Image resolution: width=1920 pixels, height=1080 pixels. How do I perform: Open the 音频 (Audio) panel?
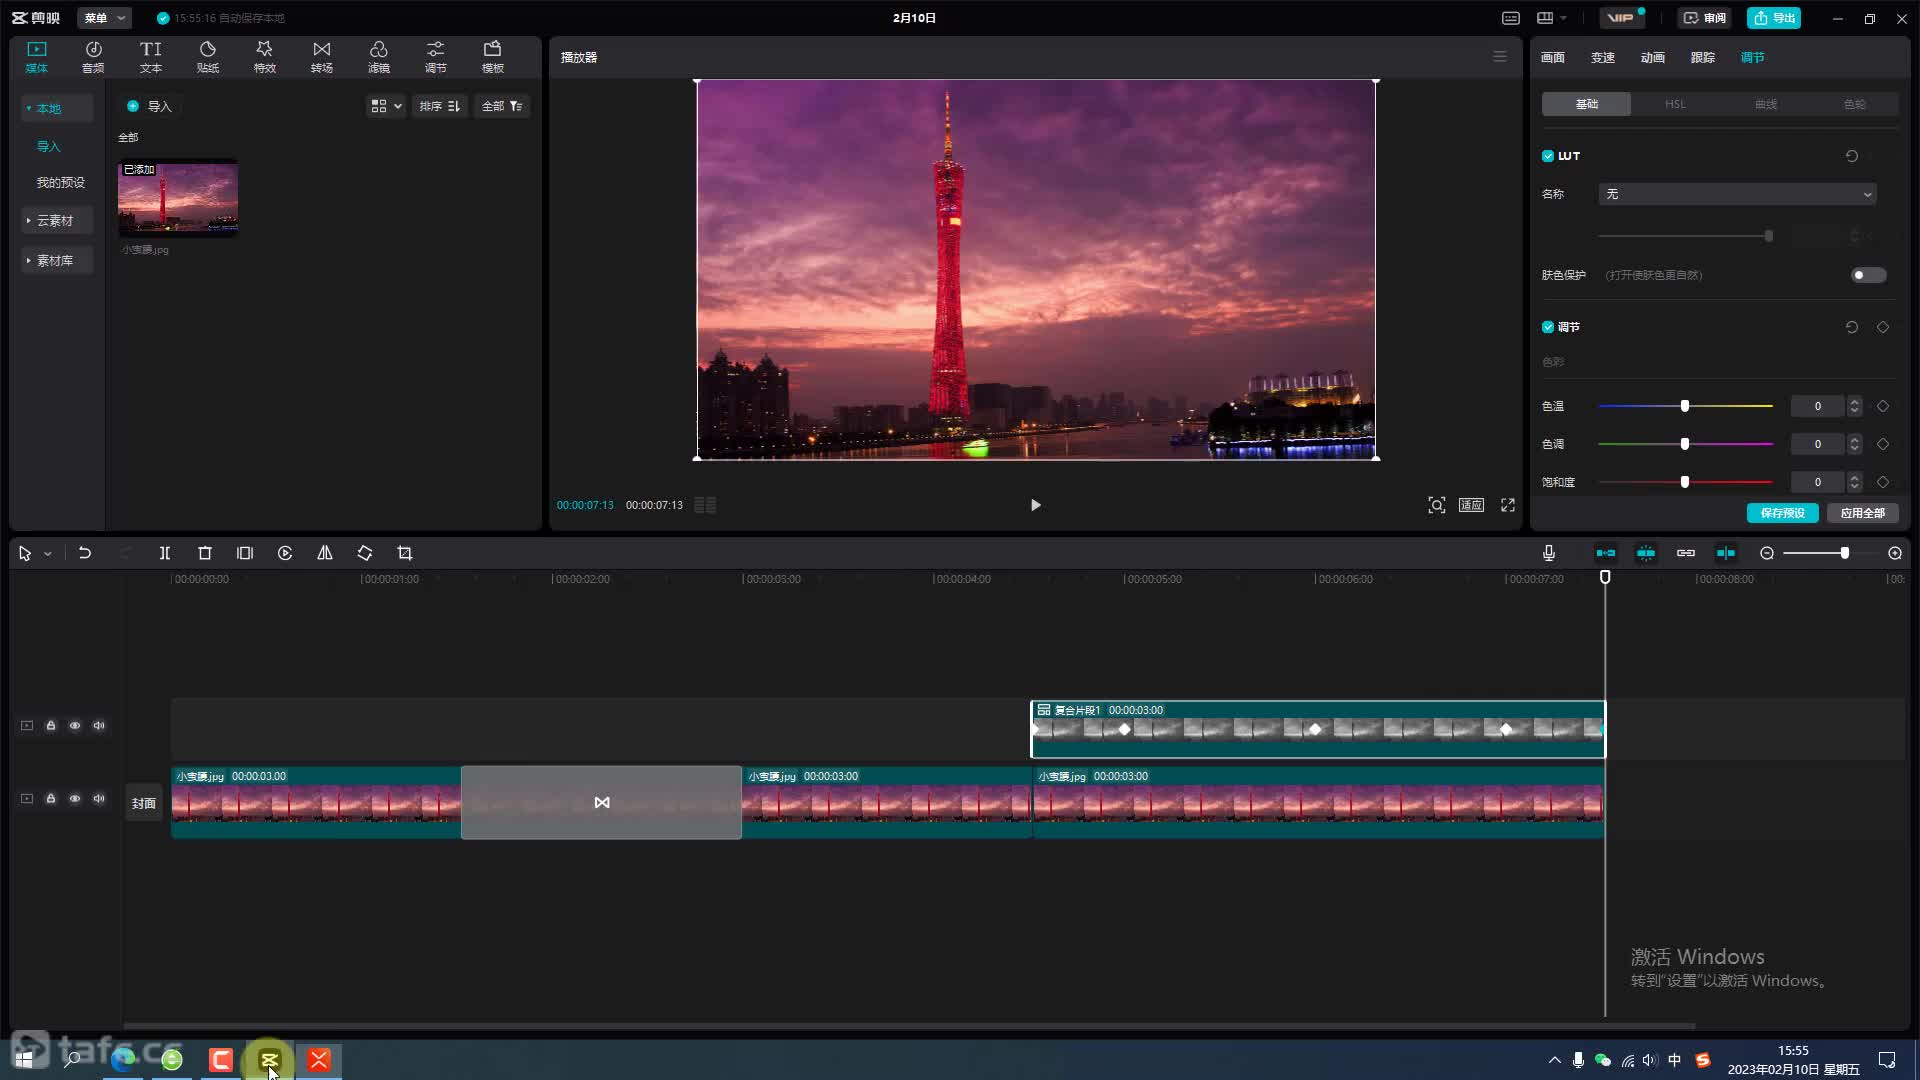point(93,57)
